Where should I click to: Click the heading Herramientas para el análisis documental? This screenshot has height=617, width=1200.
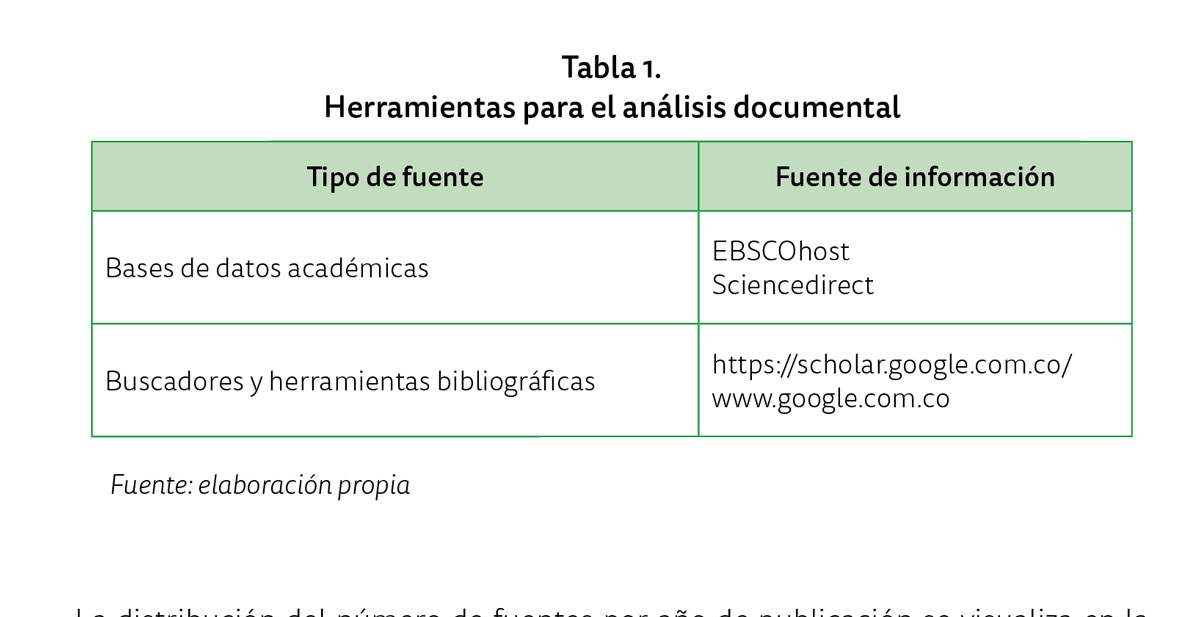(612, 107)
